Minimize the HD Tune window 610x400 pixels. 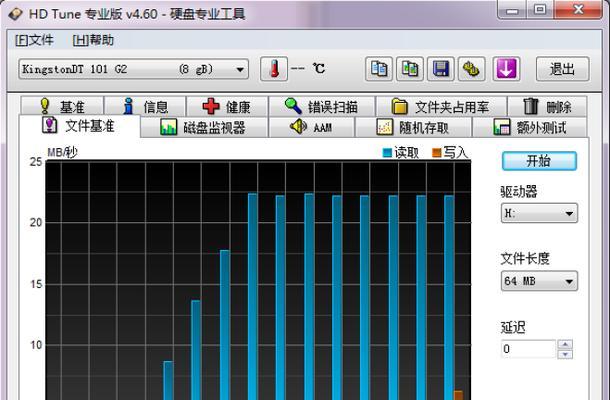[x=512, y=9]
